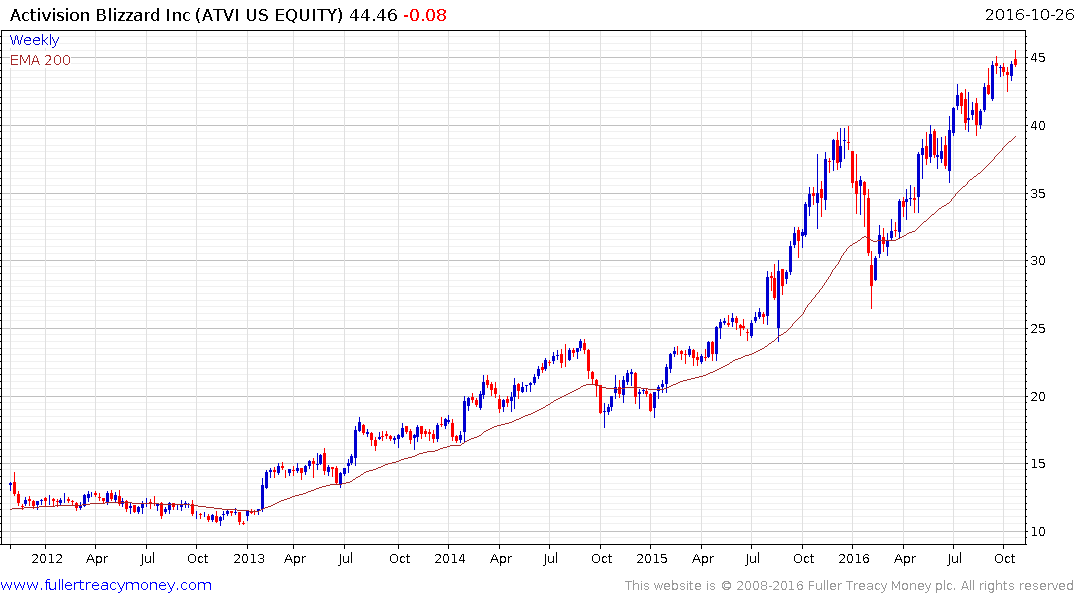Click the 10 price axis label
The width and height of the screenshot is (1075, 600).
tap(1038, 531)
